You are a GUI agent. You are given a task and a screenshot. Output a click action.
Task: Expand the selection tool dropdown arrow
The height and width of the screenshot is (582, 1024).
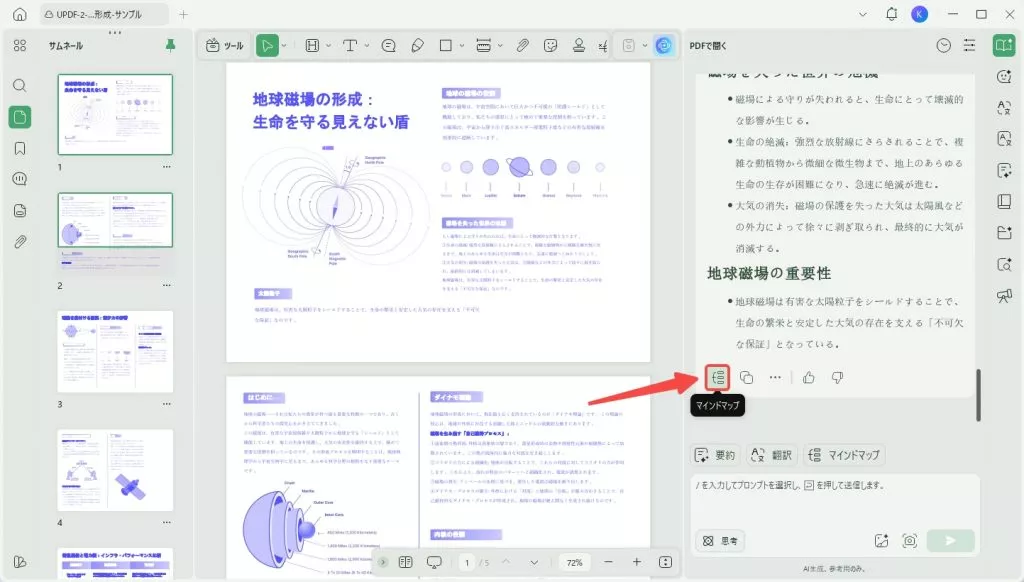point(285,46)
